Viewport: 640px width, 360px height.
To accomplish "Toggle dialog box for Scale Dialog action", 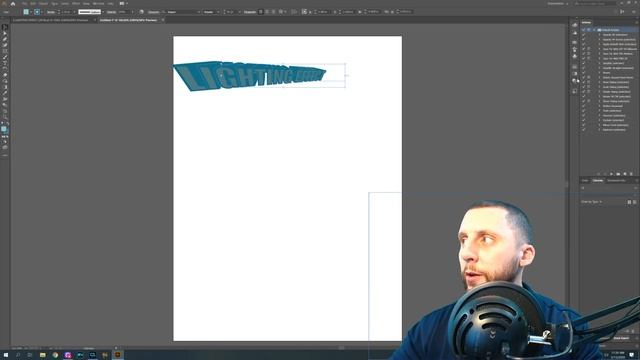I will click(x=589, y=87).
